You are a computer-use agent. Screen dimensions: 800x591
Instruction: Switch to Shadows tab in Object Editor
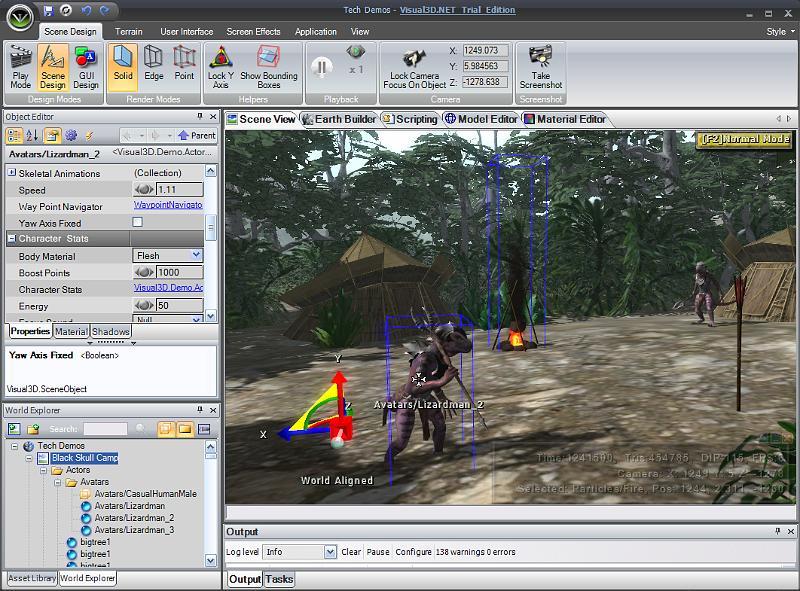110,331
